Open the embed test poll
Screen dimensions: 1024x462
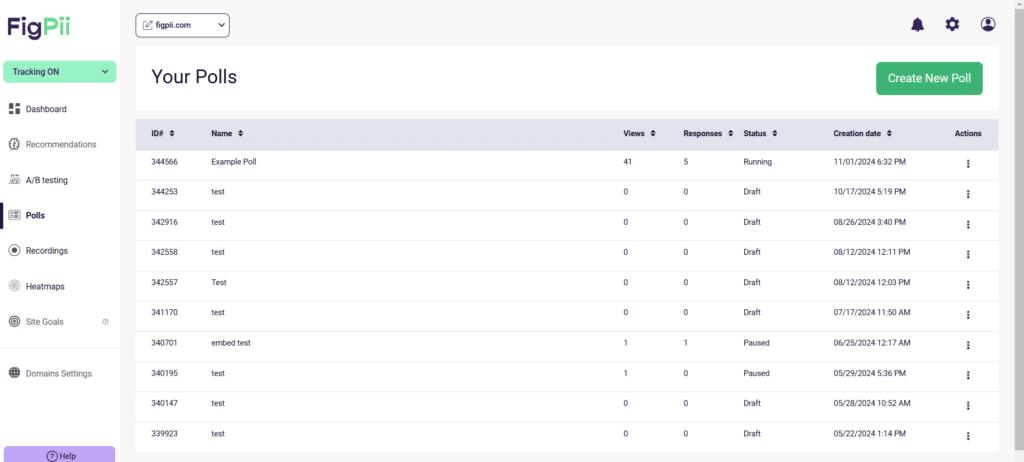tap(231, 342)
